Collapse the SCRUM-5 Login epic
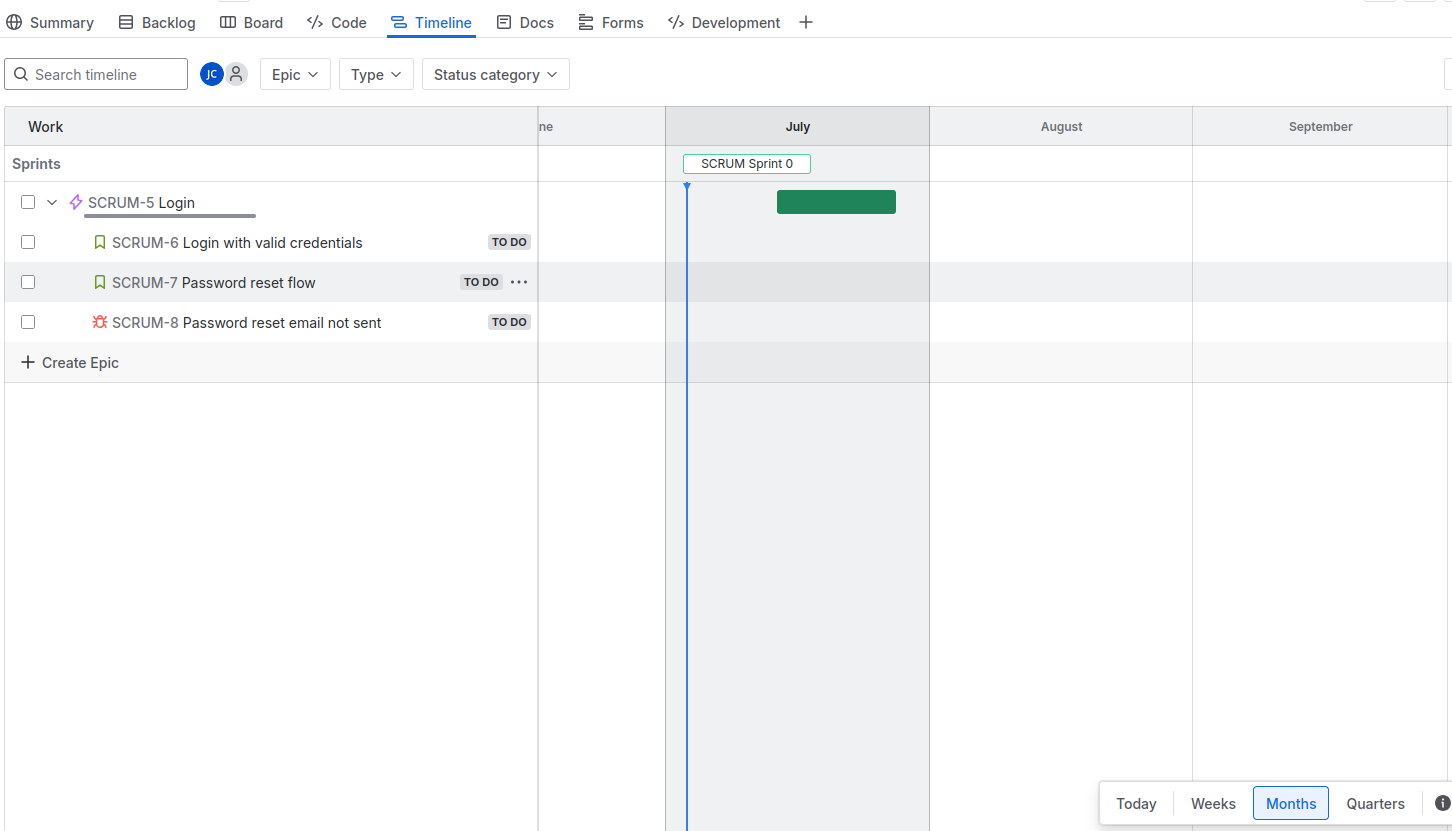Image resolution: width=1452 pixels, height=831 pixels. coord(52,202)
